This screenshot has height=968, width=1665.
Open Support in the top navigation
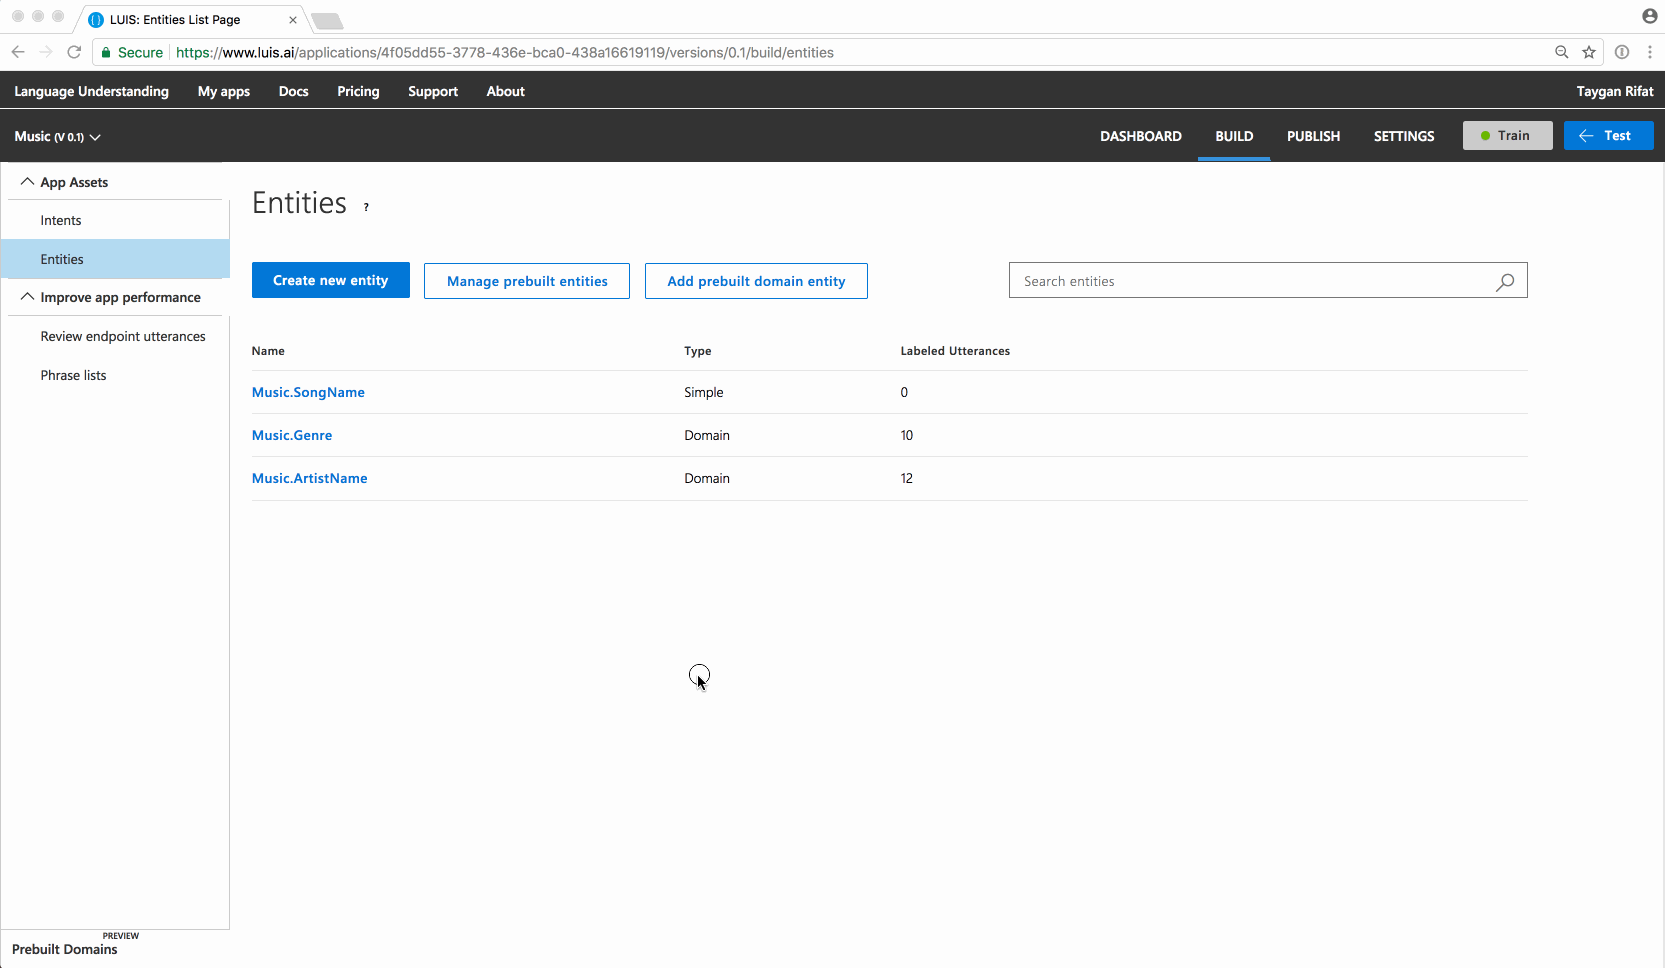[433, 91]
